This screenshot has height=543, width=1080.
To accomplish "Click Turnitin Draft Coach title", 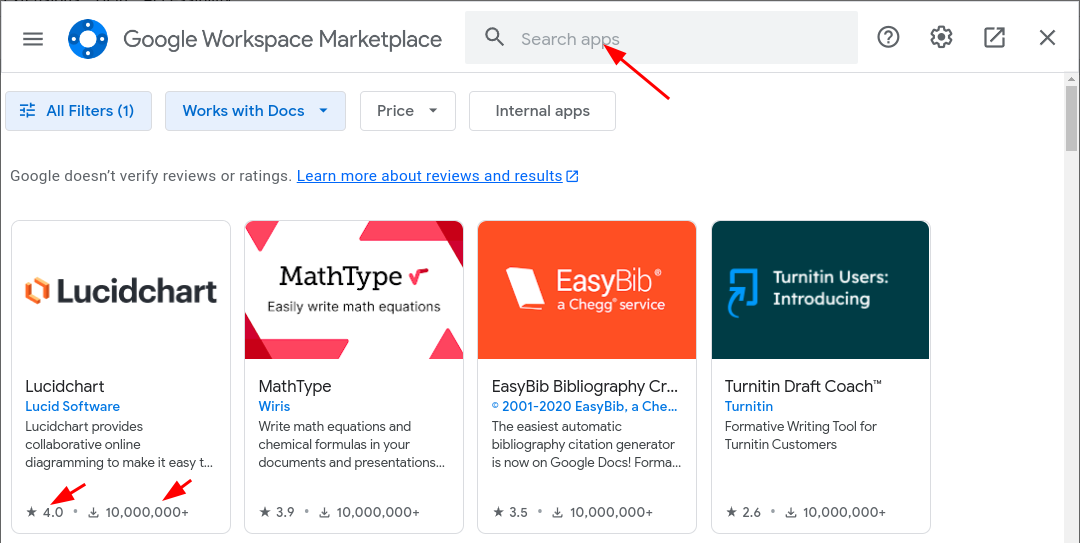I will (803, 387).
